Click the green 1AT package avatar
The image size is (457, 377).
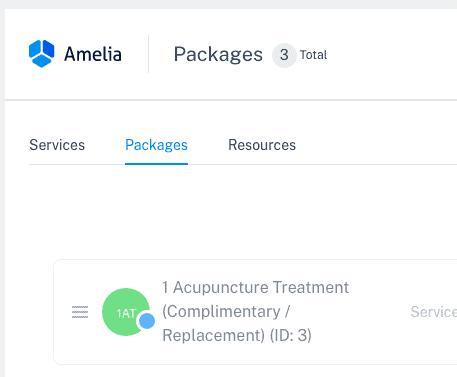(x=126, y=312)
